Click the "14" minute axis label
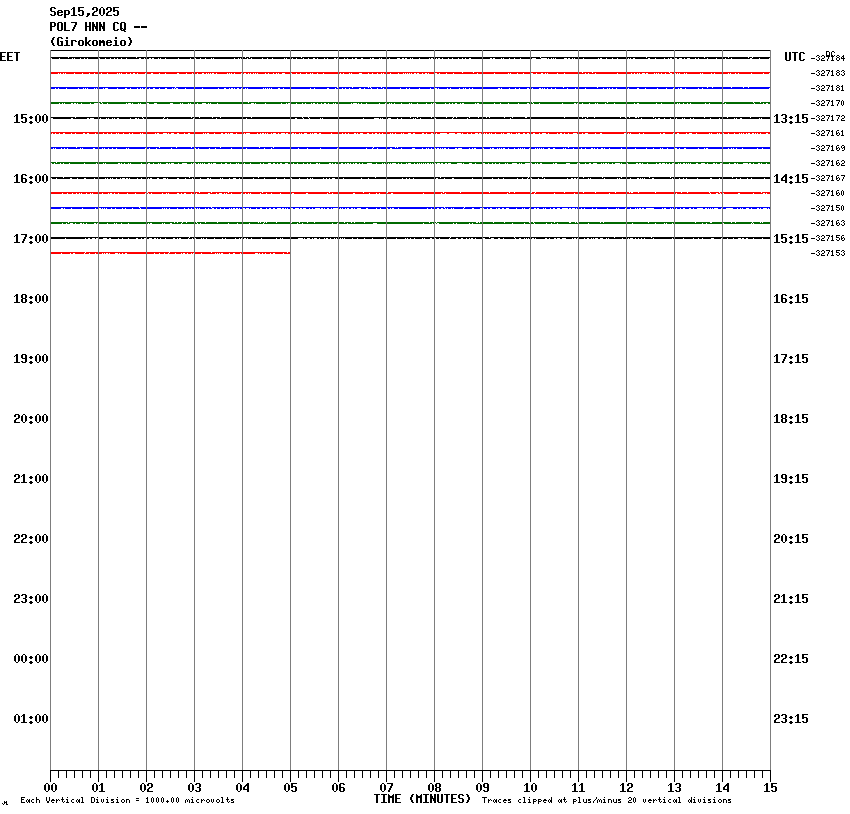The height and width of the screenshot is (814, 850). [722, 788]
